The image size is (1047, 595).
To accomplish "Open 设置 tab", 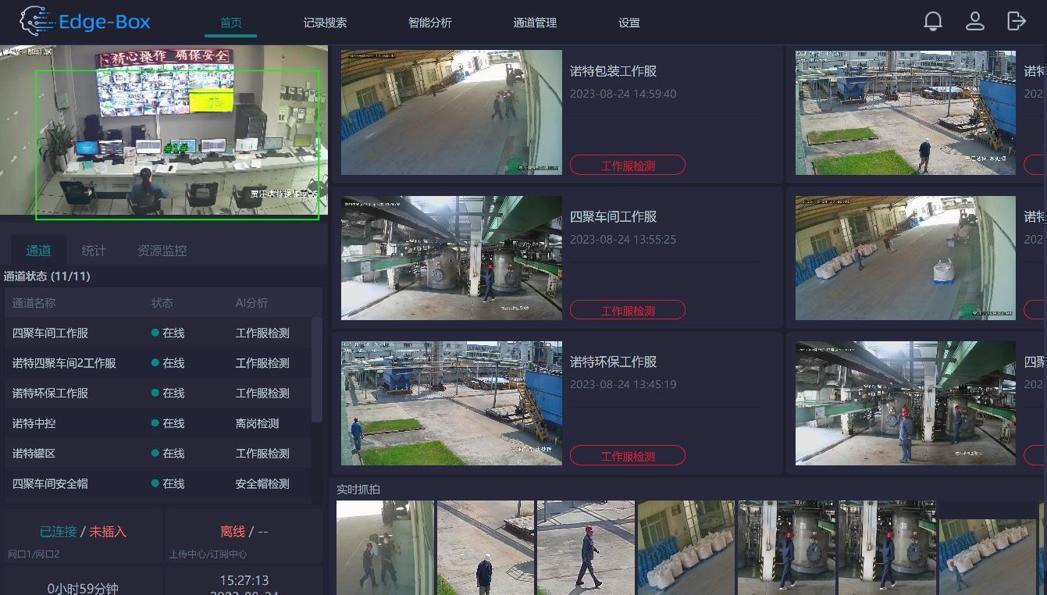I will 629,23.
